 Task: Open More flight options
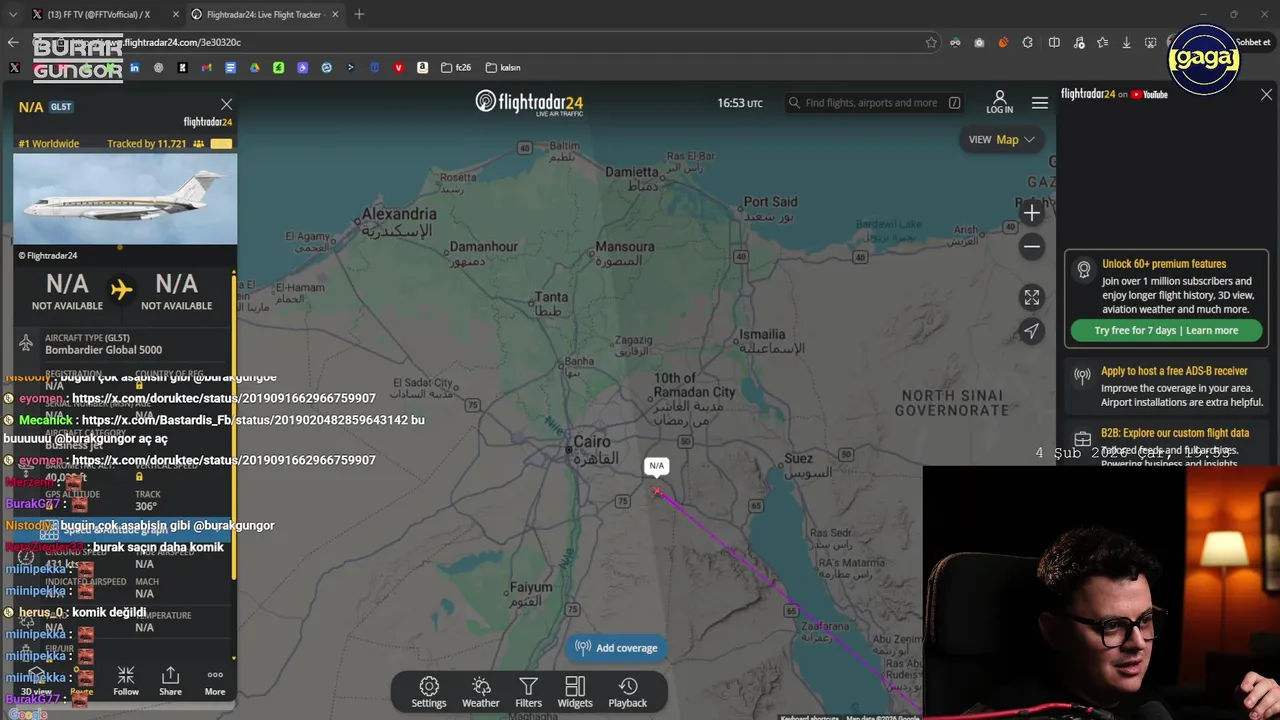tap(215, 682)
